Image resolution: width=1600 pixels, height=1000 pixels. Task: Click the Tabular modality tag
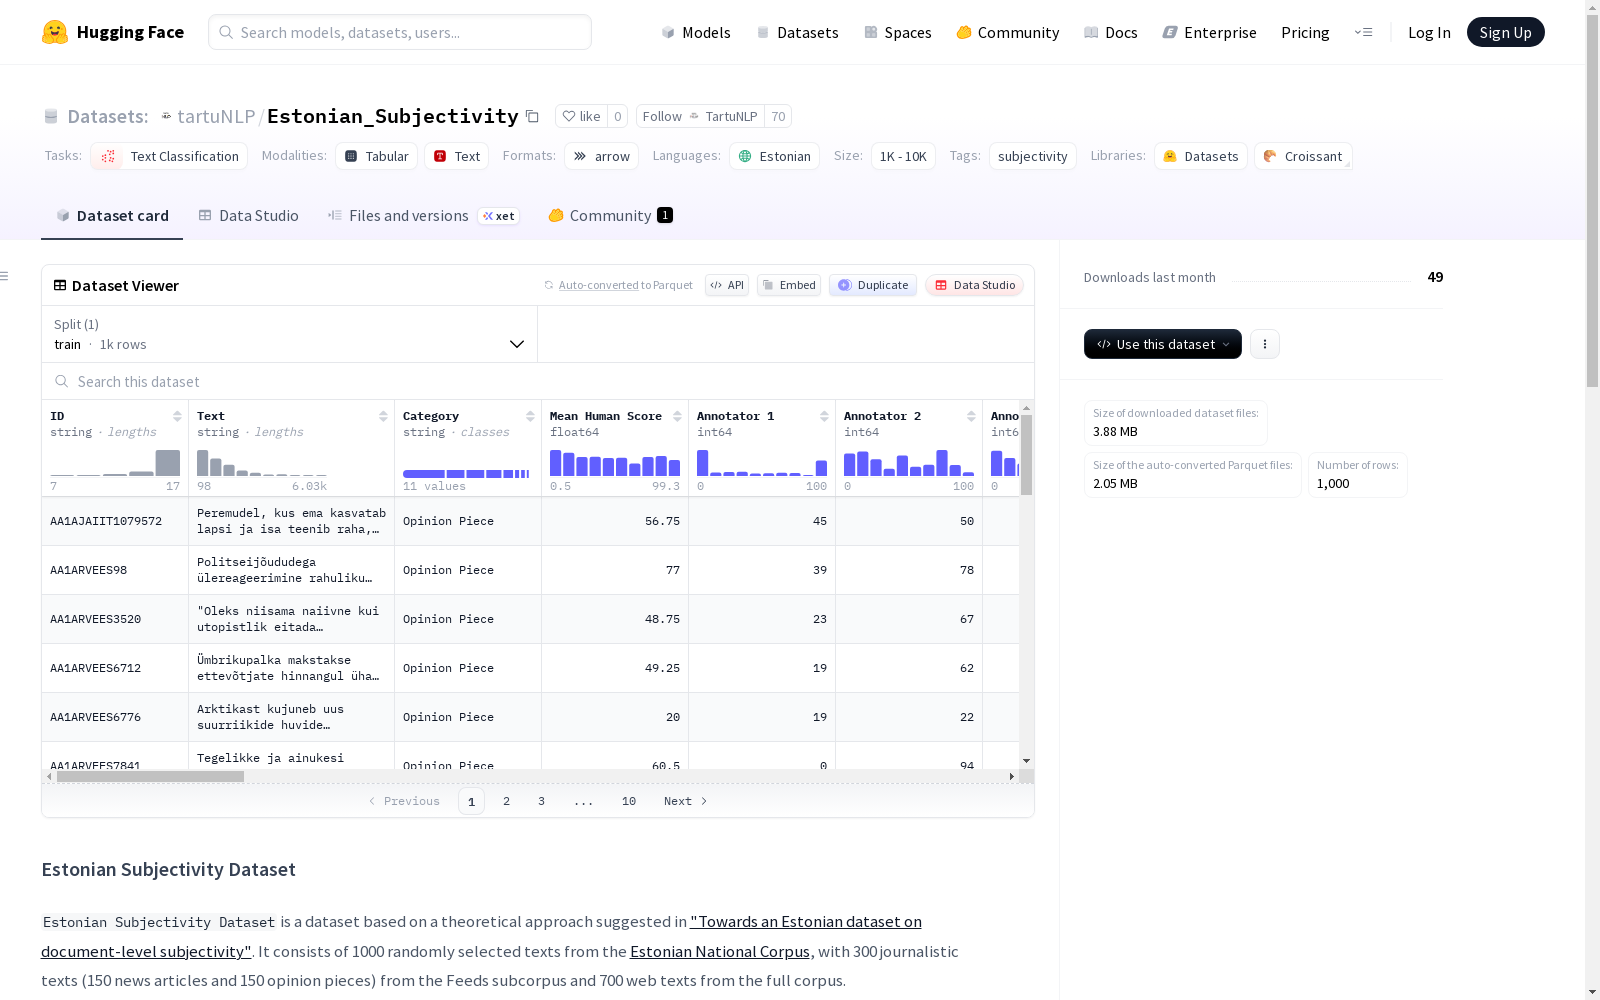click(x=376, y=156)
